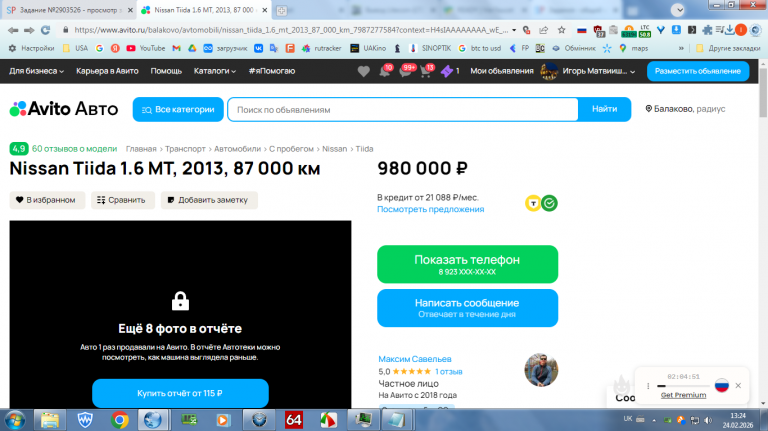Click Написать сообщение button
The image size is (768, 431).
pyautogui.click(x=467, y=308)
